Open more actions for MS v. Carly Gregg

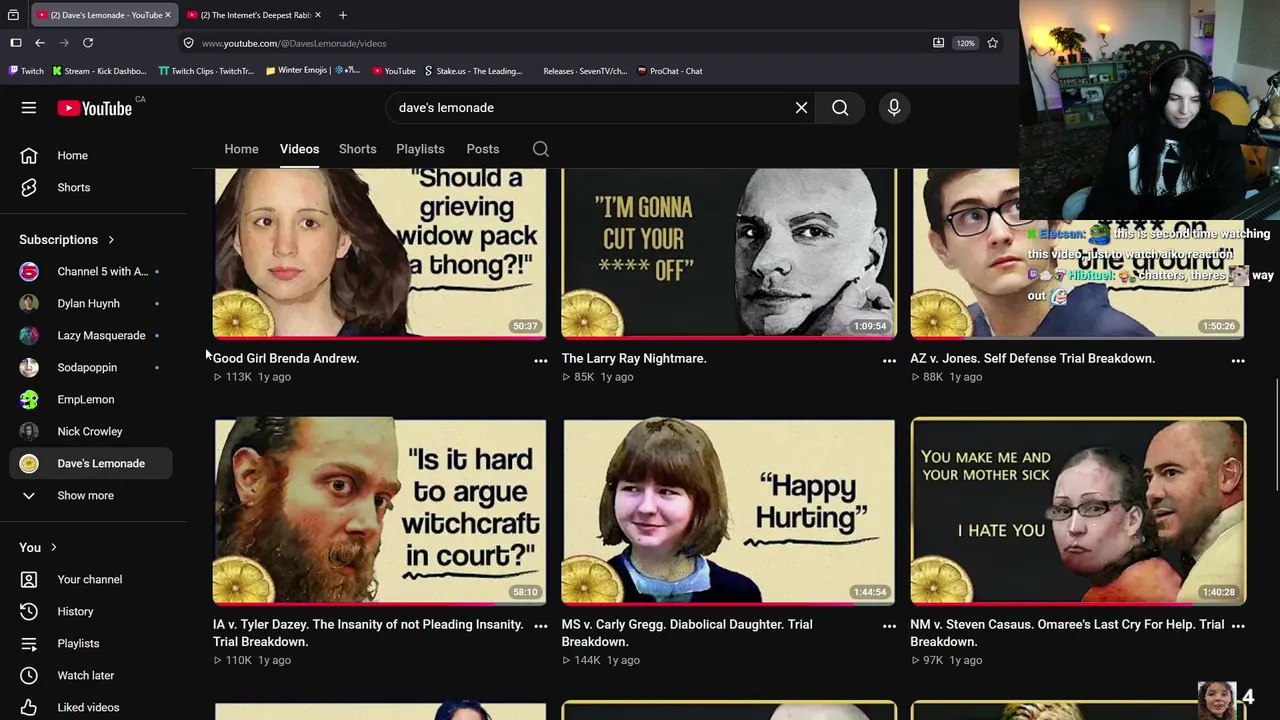(x=889, y=626)
